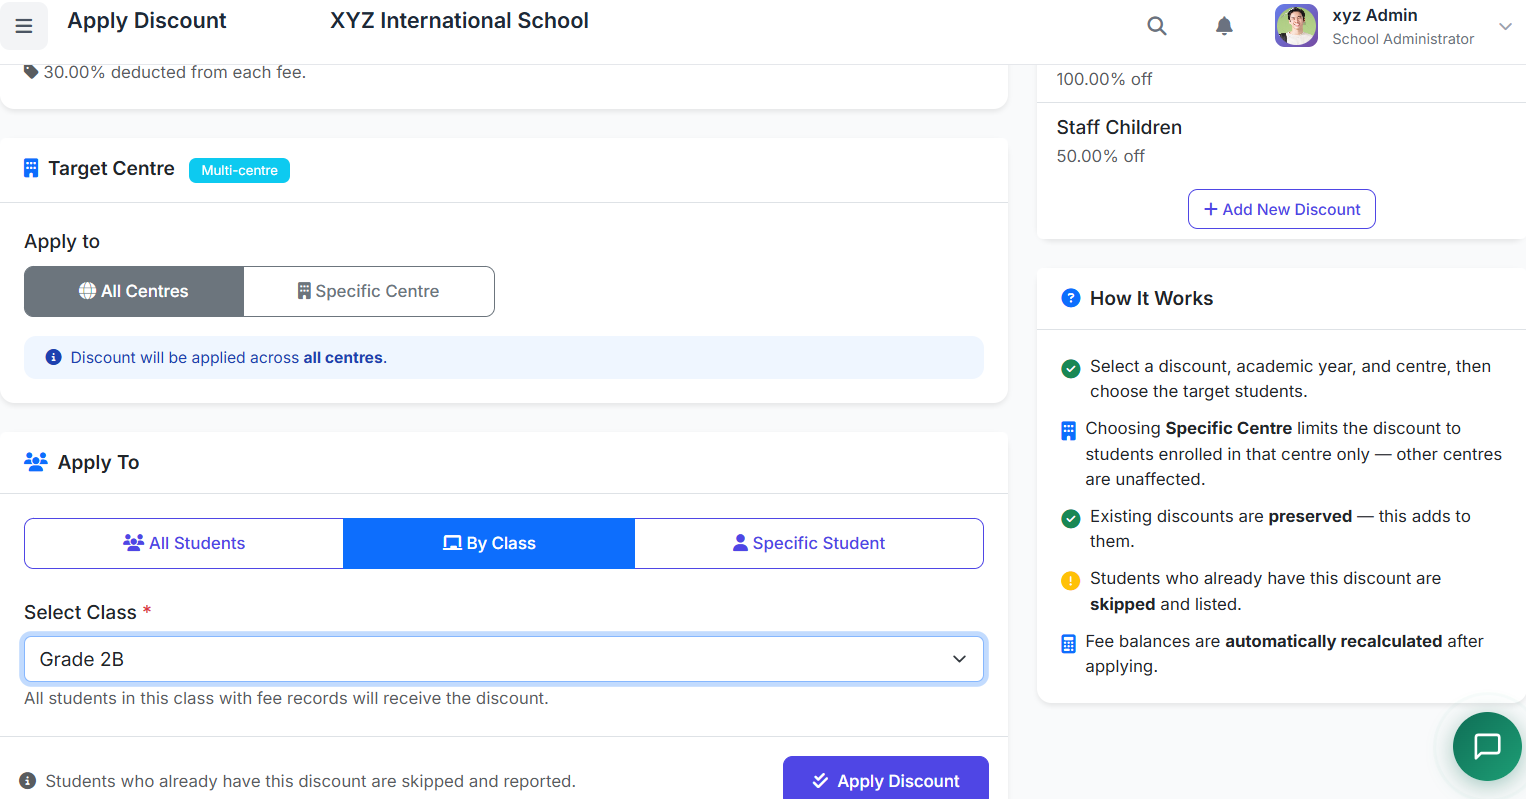Click the Apply To people icon
Screen dimensions: 1526x799
coord(36,462)
